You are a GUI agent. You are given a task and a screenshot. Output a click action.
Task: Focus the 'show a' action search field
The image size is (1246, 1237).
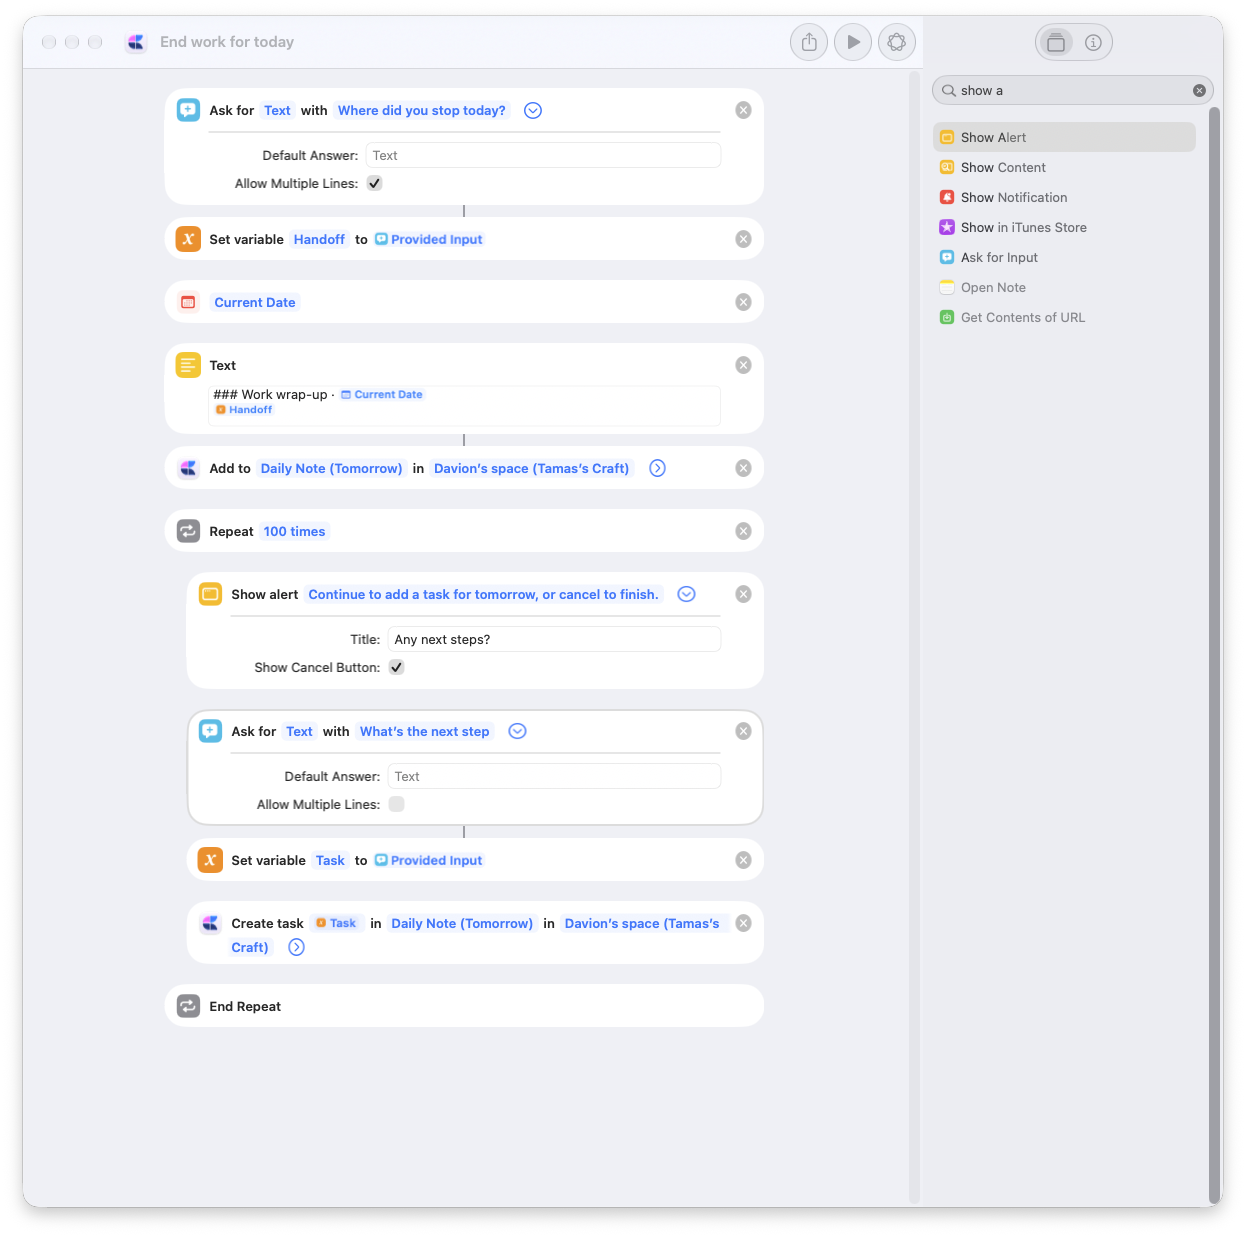(1072, 90)
